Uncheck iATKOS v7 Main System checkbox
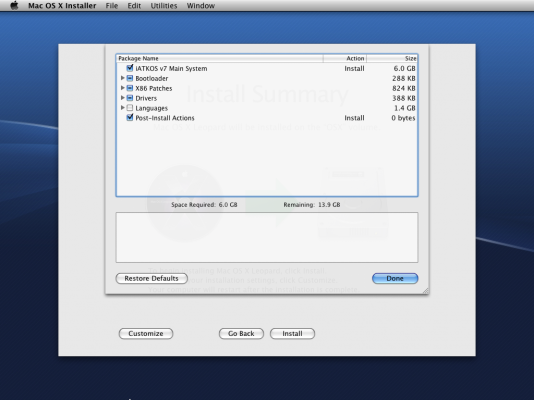Viewport: 534px width, 400px height. tap(129, 68)
